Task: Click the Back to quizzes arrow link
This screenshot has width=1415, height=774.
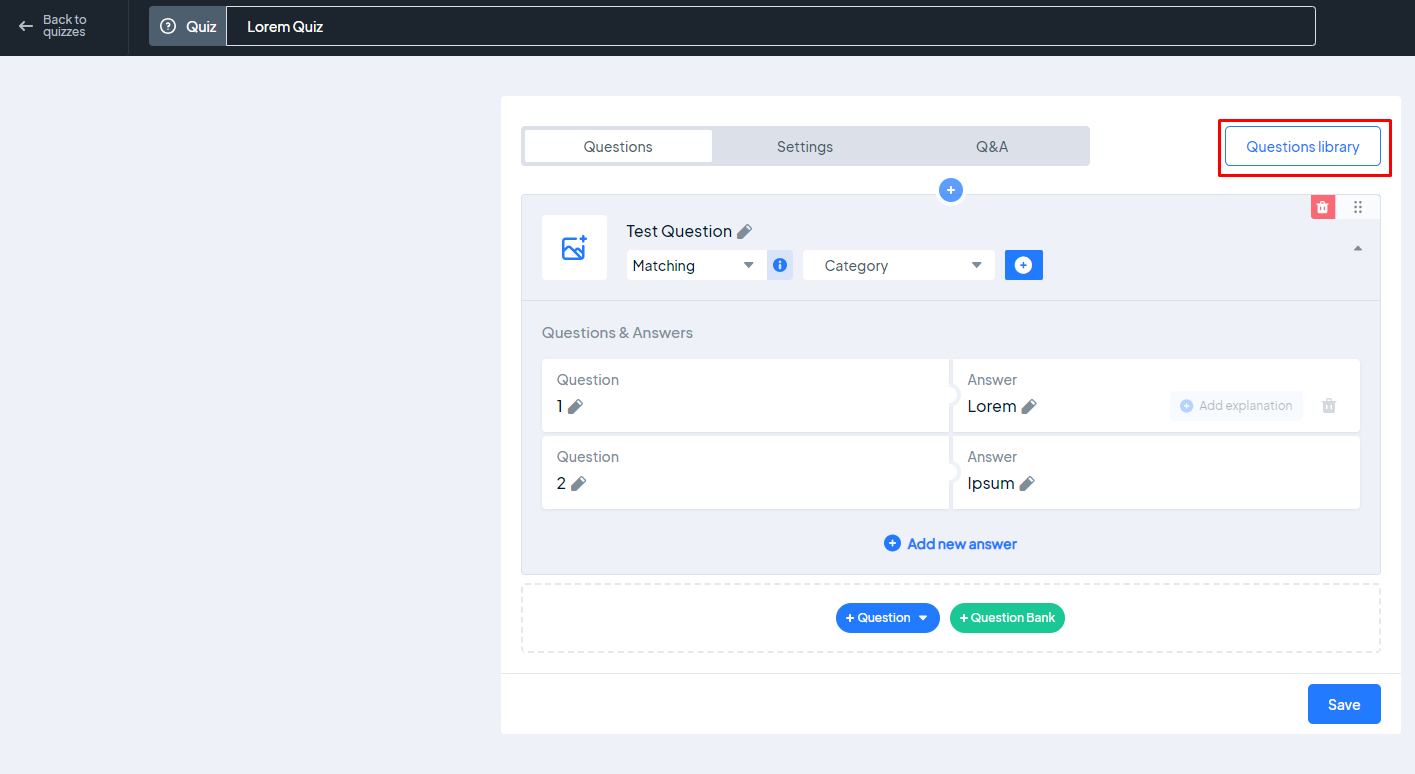Action: 53,26
